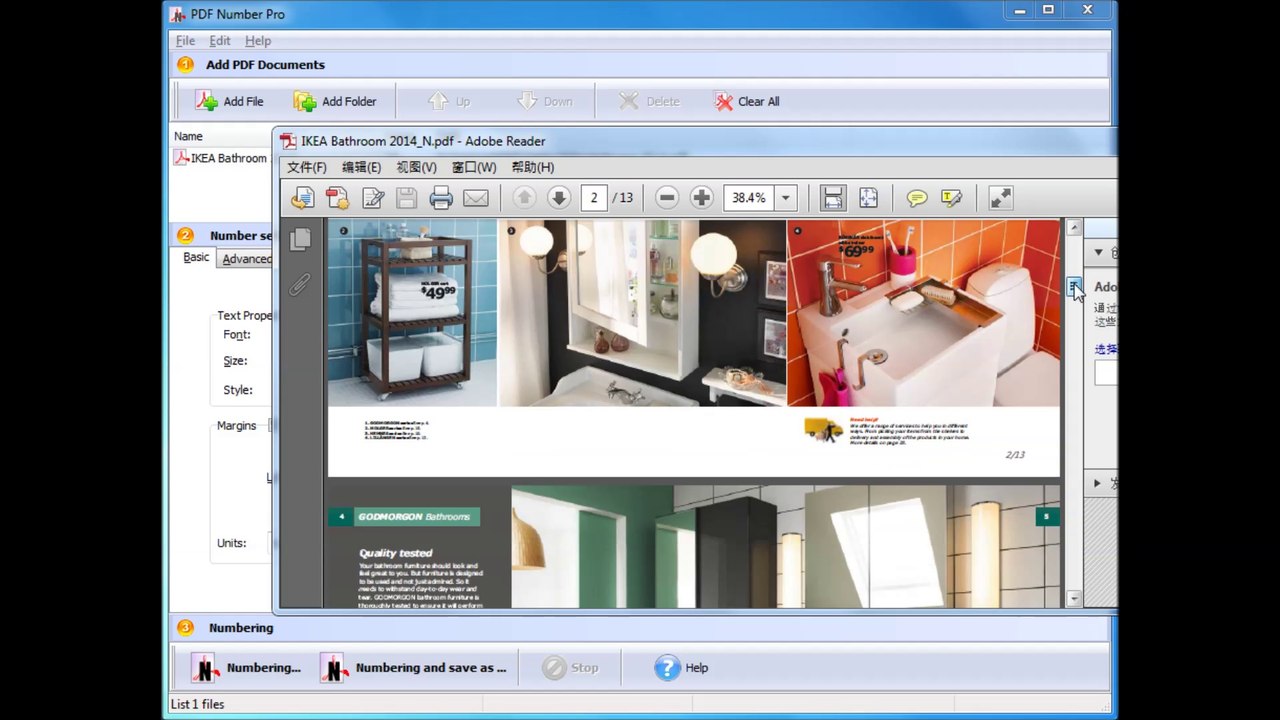Viewport: 1280px width, 720px height.
Task: Click the envelope email icon in Adobe Reader
Action: [476, 198]
